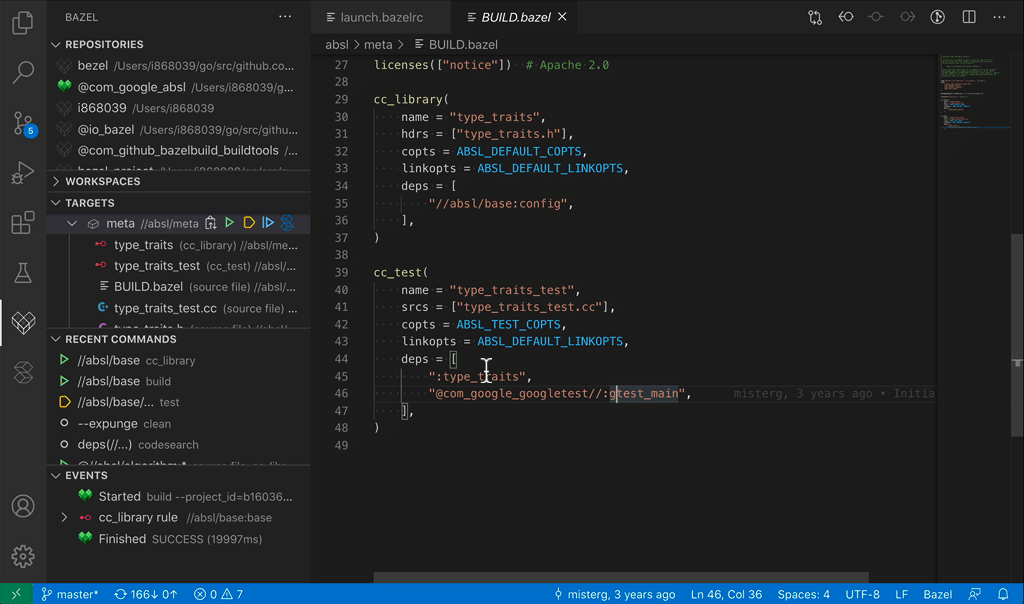Click the absl breadcrumb segment
The height and width of the screenshot is (604, 1024).
click(x=337, y=44)
